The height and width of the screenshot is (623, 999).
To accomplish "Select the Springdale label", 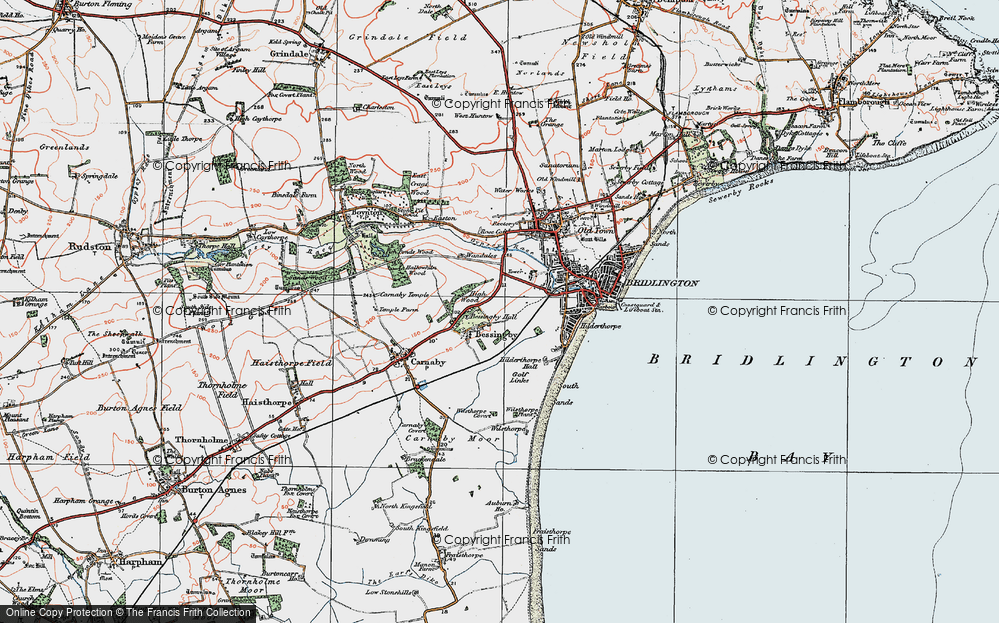I will [x=99, y=176].
